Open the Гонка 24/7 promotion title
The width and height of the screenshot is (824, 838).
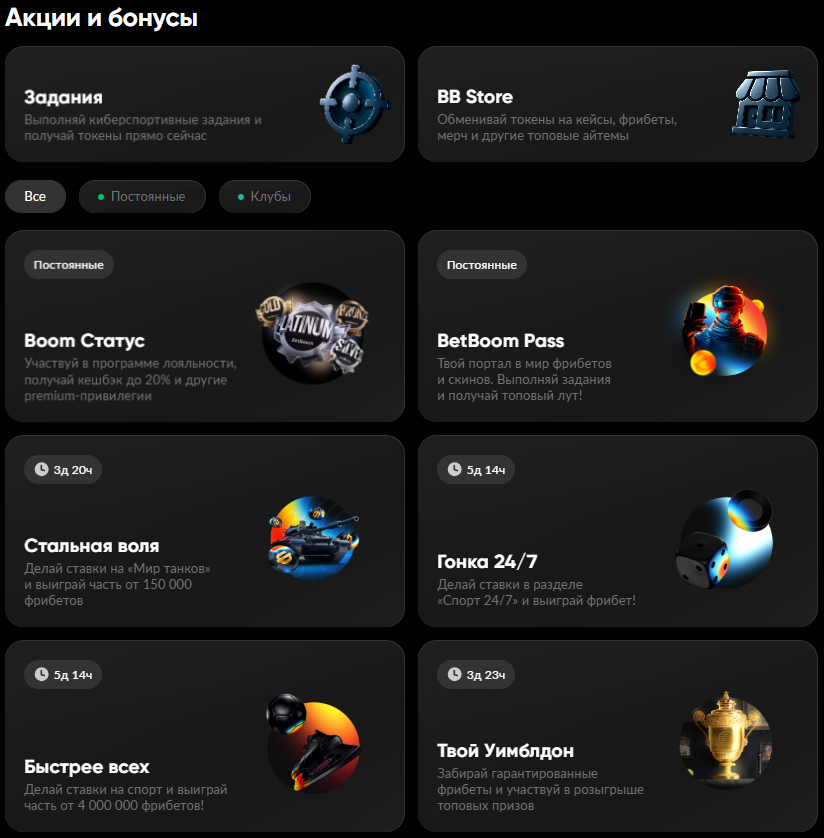487,562
